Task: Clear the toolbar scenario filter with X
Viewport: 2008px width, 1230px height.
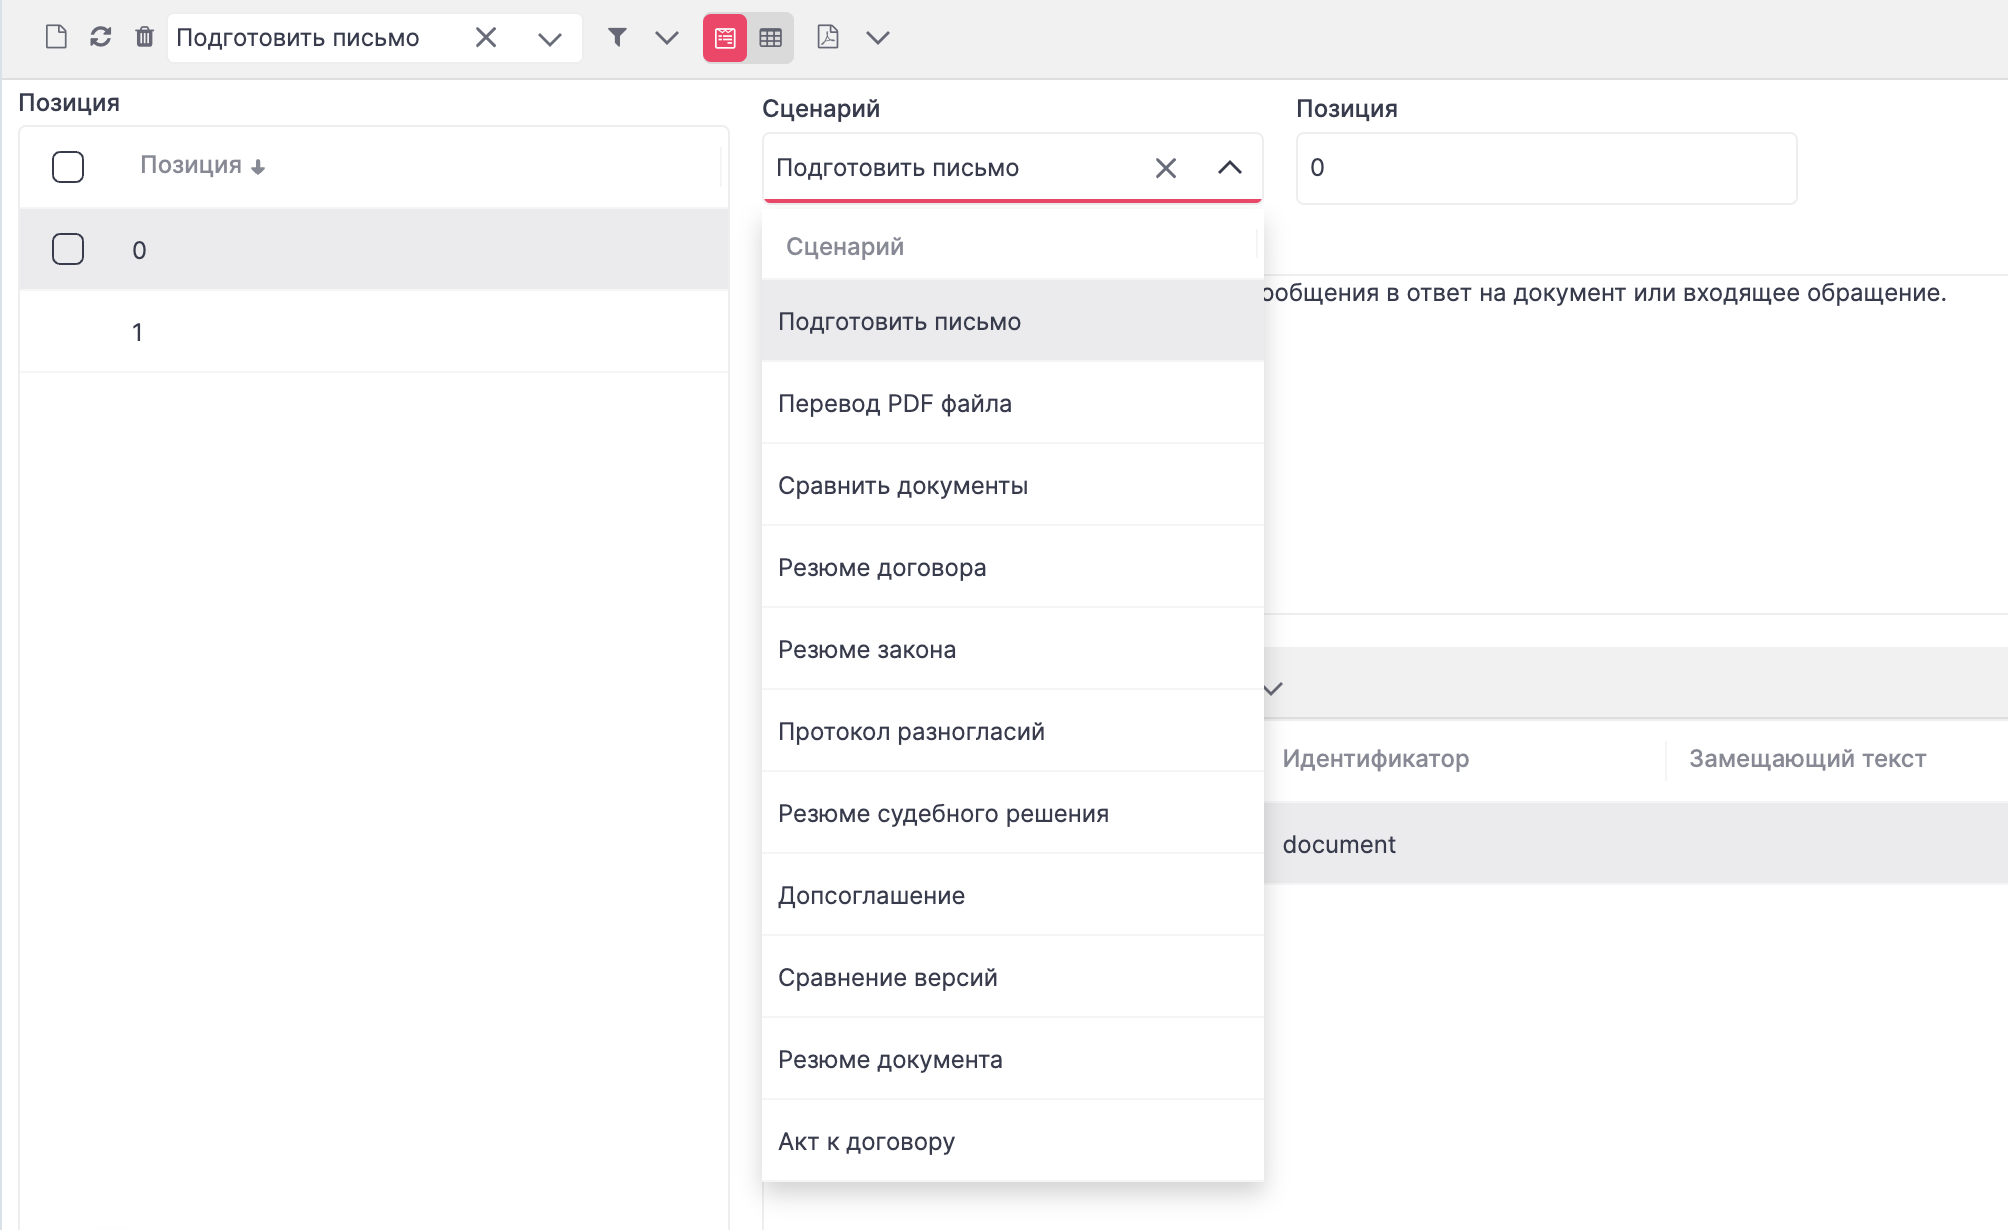Action: 486,38
